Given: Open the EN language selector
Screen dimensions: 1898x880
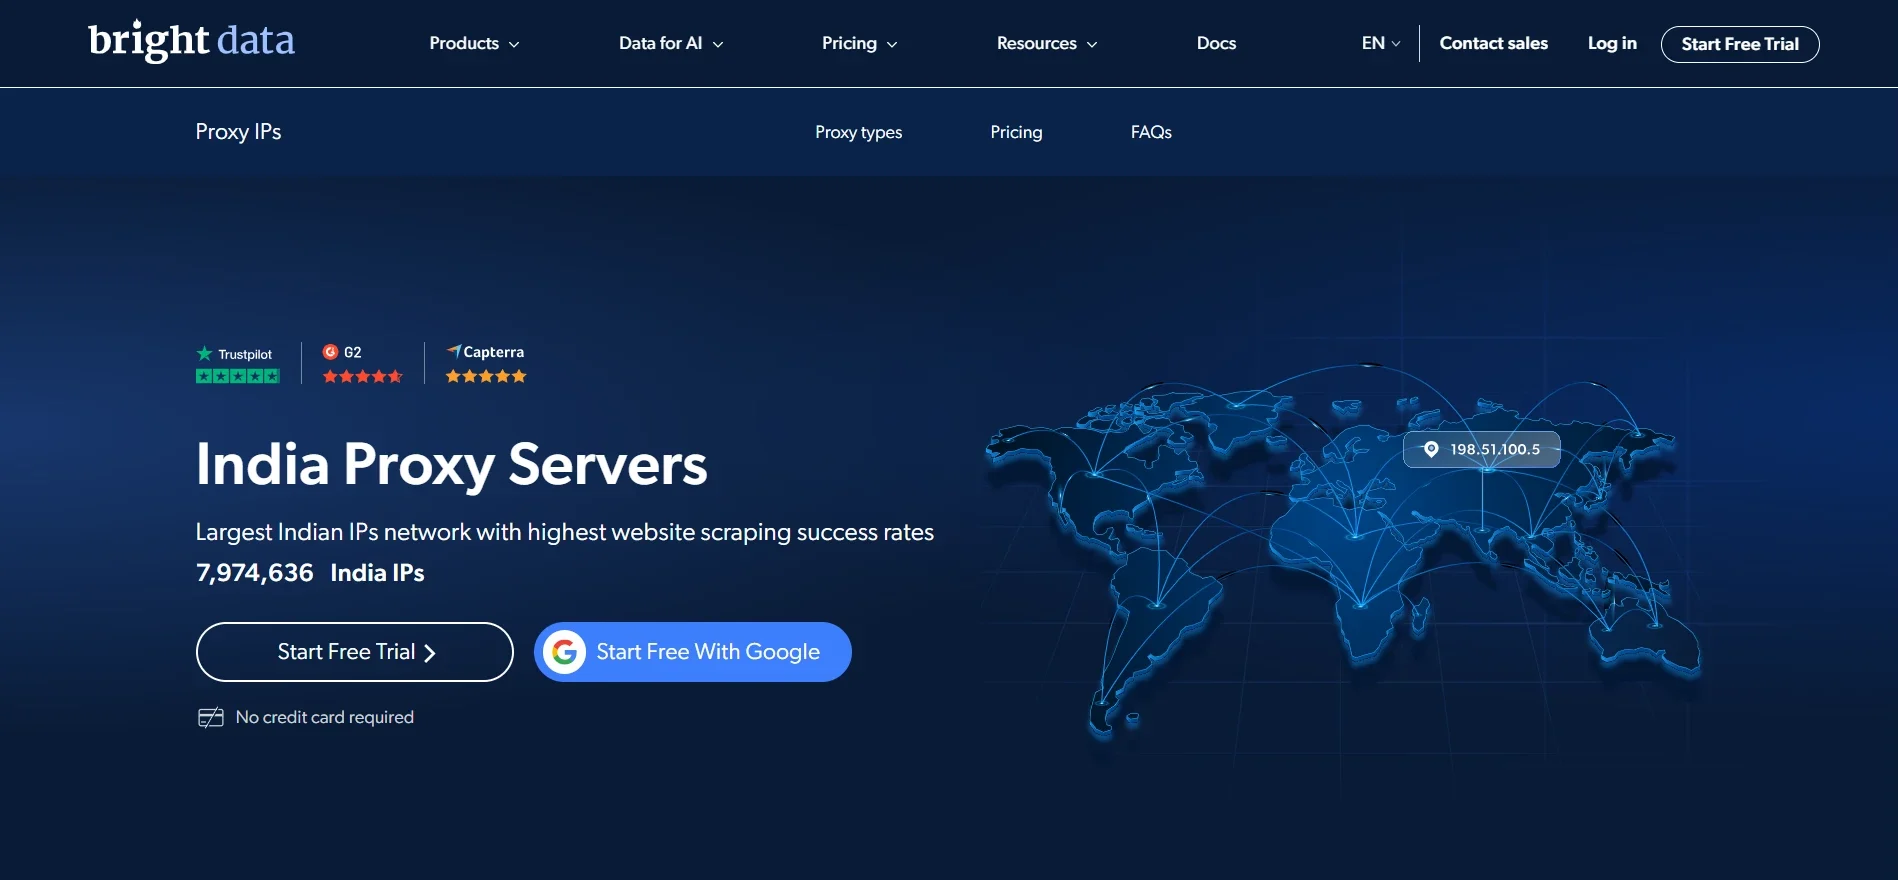Looking at the screenshot, I should point(1381,43).
